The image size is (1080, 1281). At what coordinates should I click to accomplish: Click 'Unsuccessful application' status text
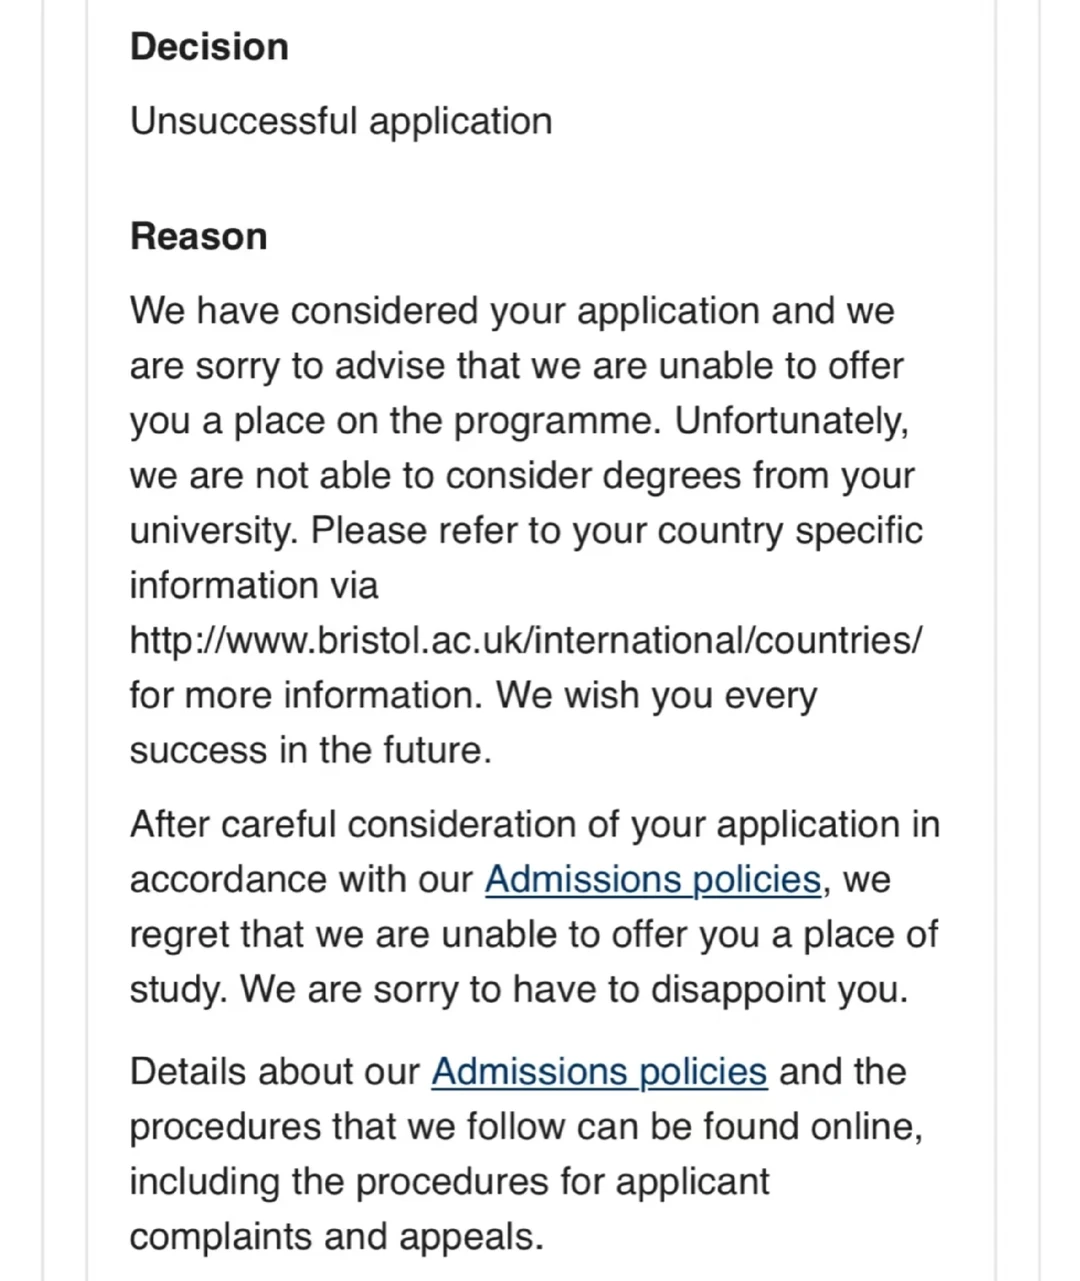coord(341,121)
